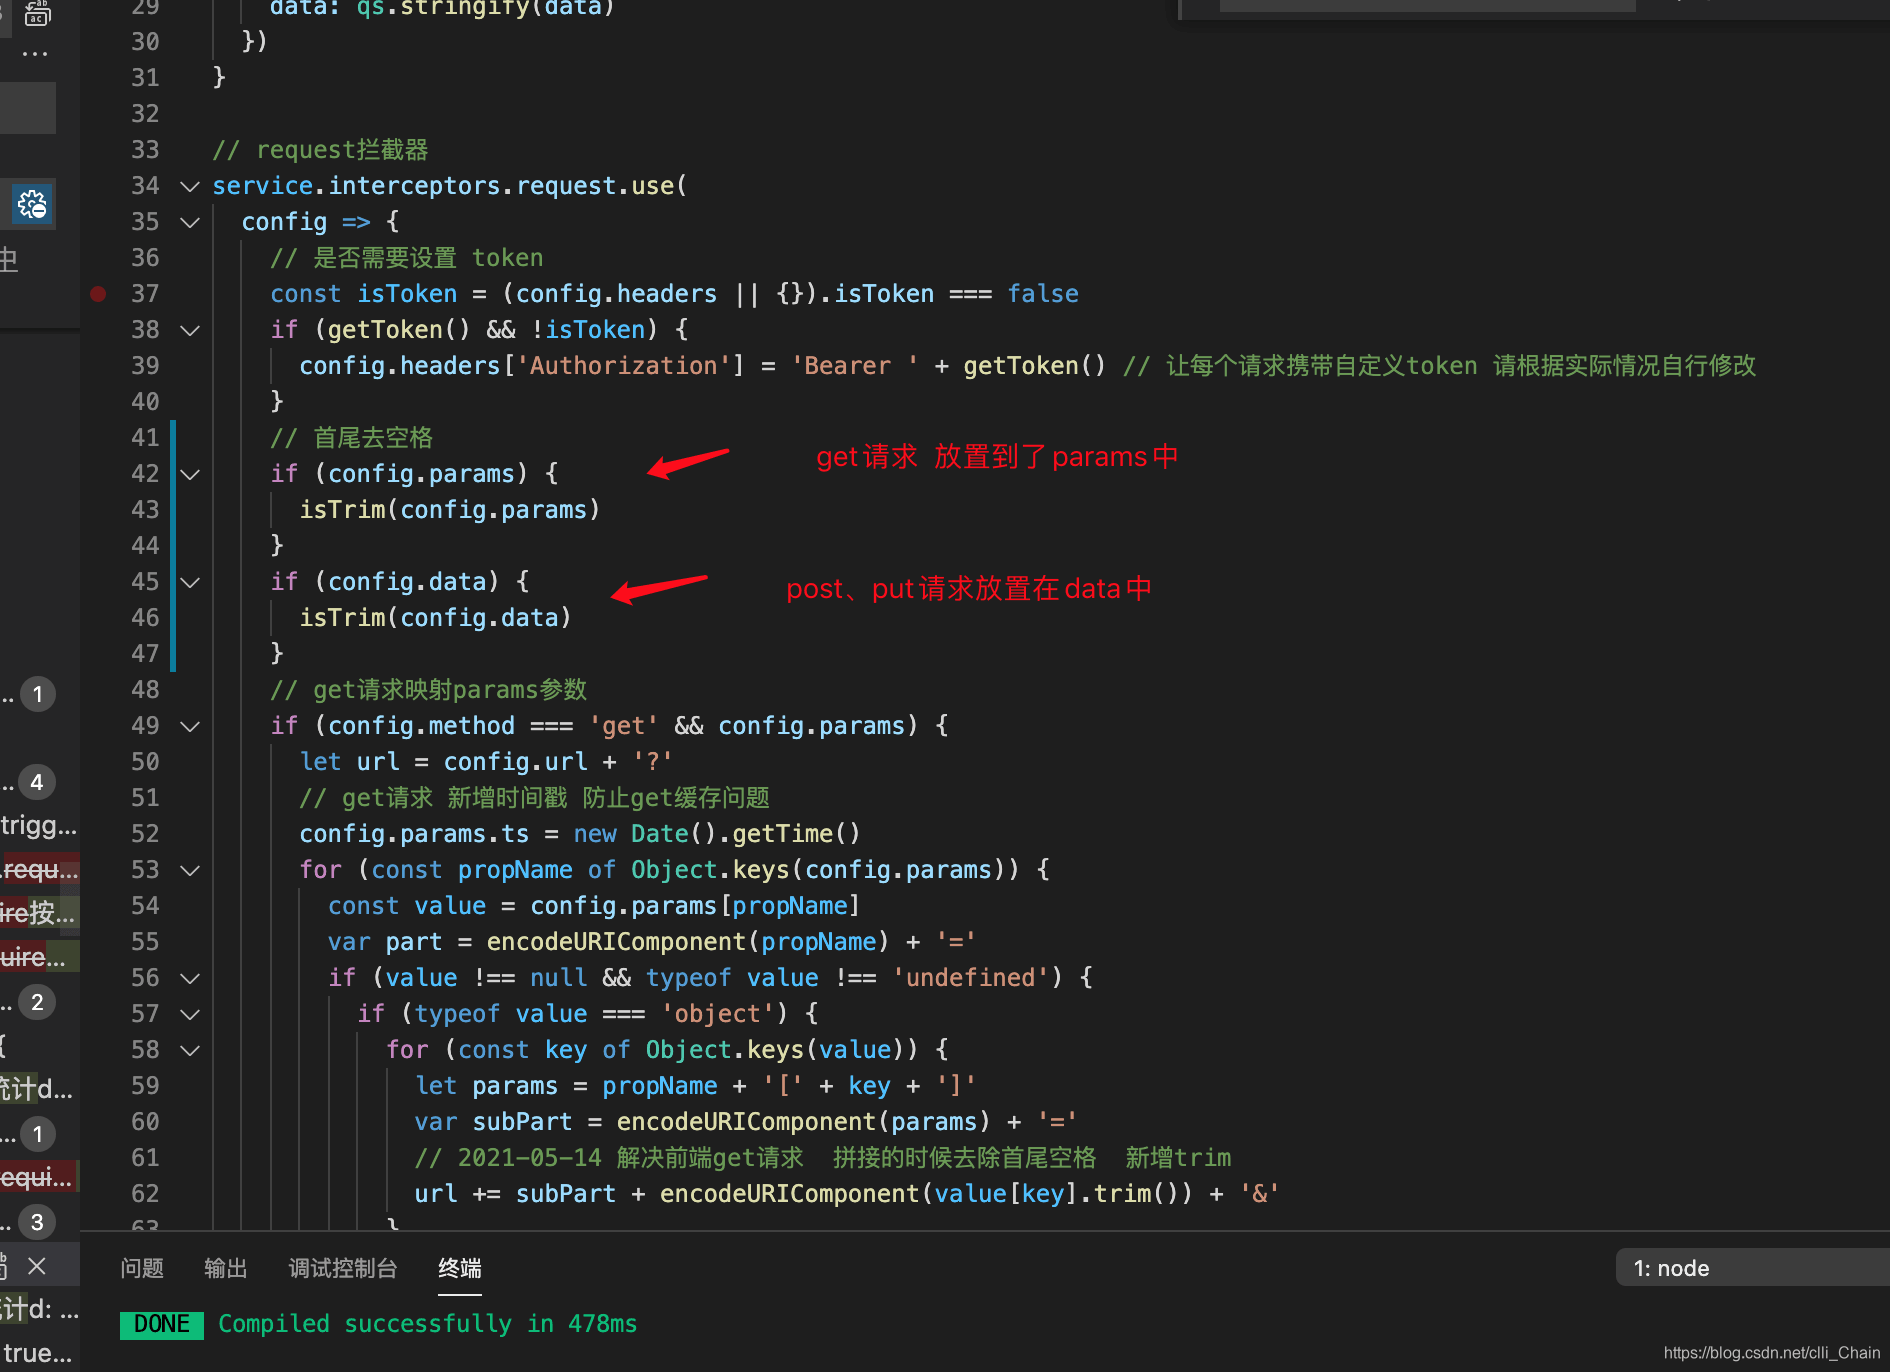Fold the for loop at line 53
The height and width of the screenshot is (1372, 1890).
coord(190,870)
